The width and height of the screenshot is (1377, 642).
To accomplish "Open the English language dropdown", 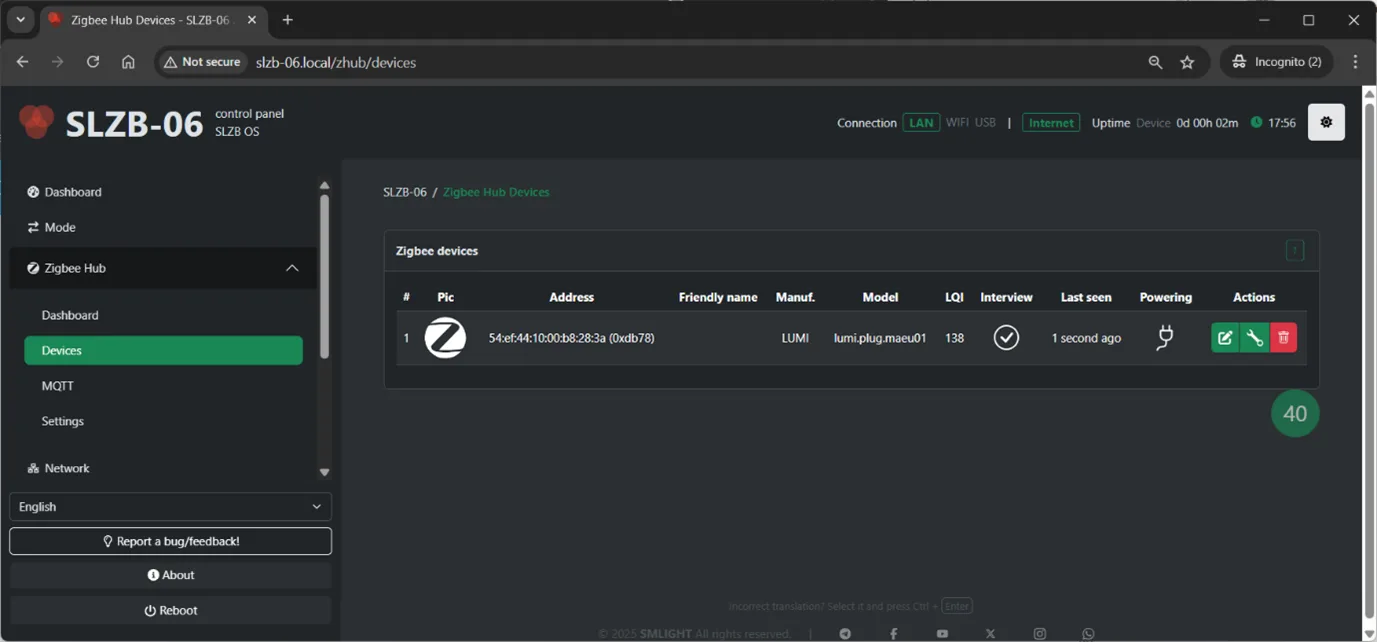I will coord(170,507).
